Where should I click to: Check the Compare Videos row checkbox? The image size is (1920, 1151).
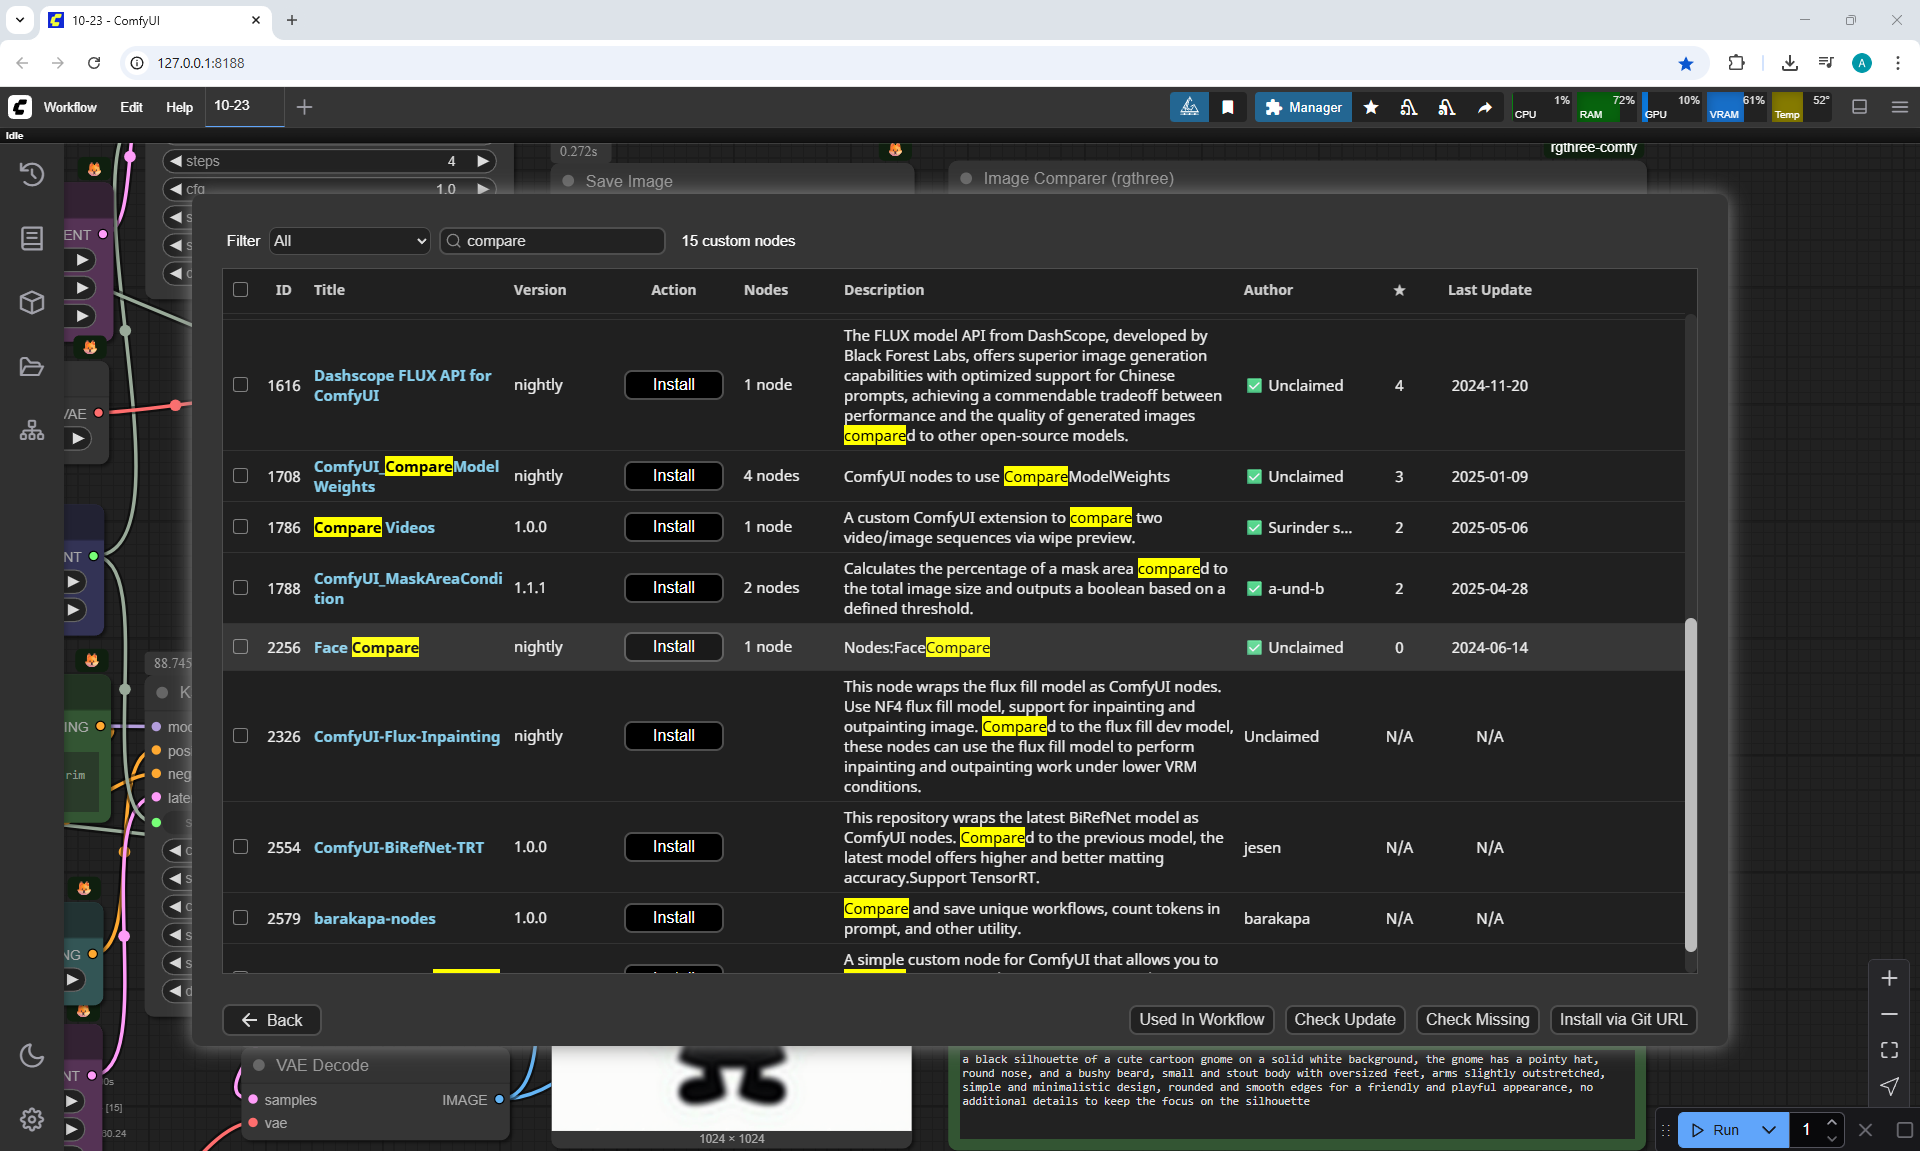pyautogui.click(x=241, y=527)
